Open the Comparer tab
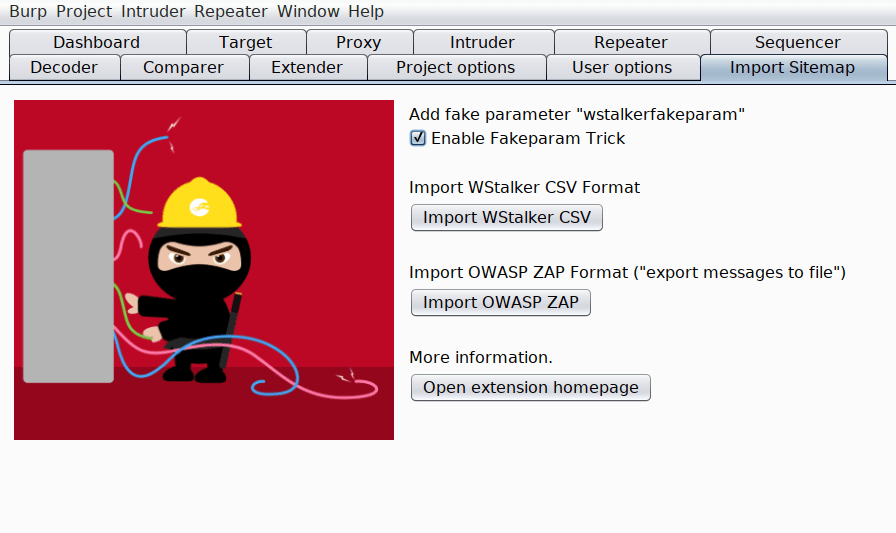The width and height of the screenshot is (896, 533). click(x=183, y=67)
